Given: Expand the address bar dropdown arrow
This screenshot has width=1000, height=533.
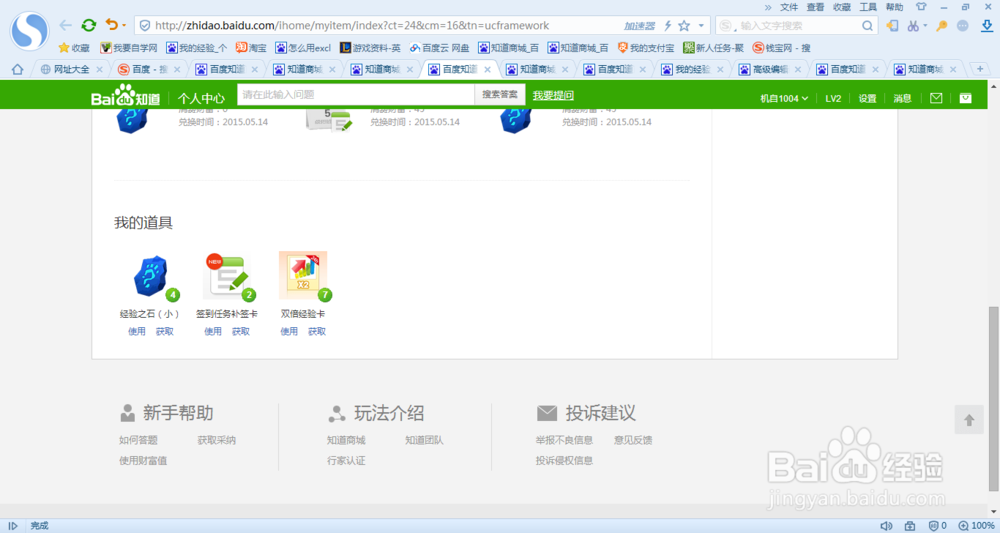Looking at the screenshot, I should 701,26.
